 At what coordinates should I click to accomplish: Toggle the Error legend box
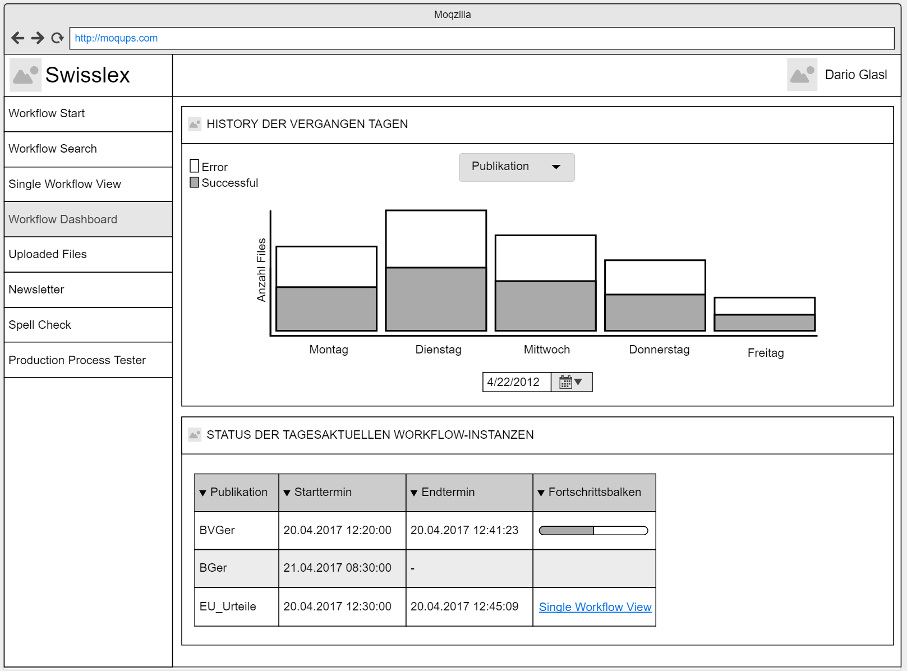click(195, 166)
